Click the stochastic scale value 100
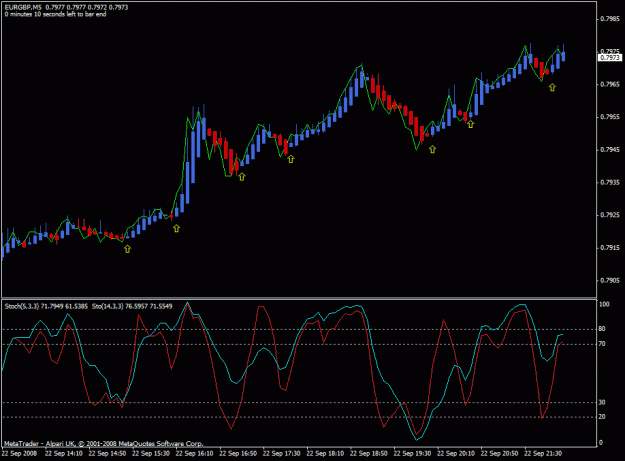Screen dimensions: 625x461 [x=604, y=304]
